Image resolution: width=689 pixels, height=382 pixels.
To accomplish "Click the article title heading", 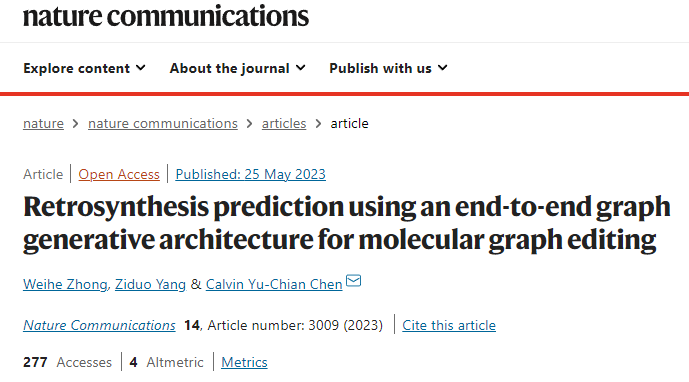I will [347, 223].
